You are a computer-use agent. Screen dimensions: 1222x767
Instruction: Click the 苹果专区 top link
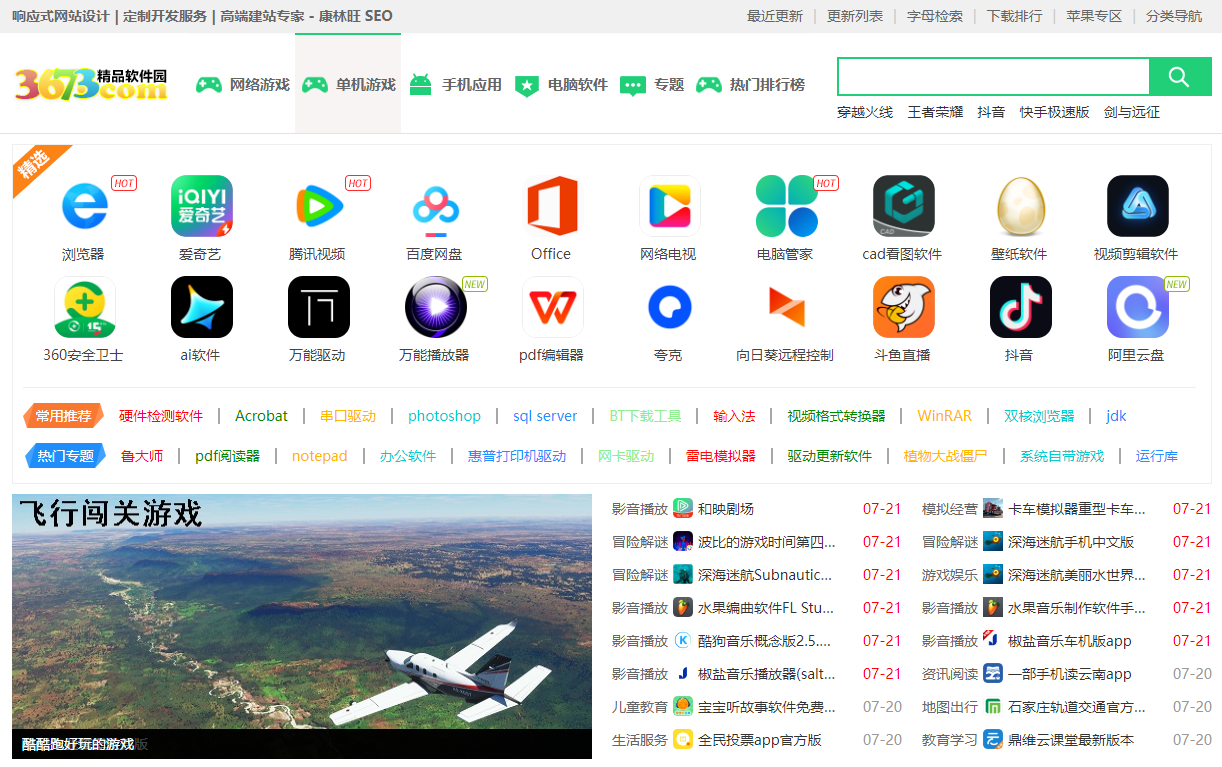coord(1094,16)
